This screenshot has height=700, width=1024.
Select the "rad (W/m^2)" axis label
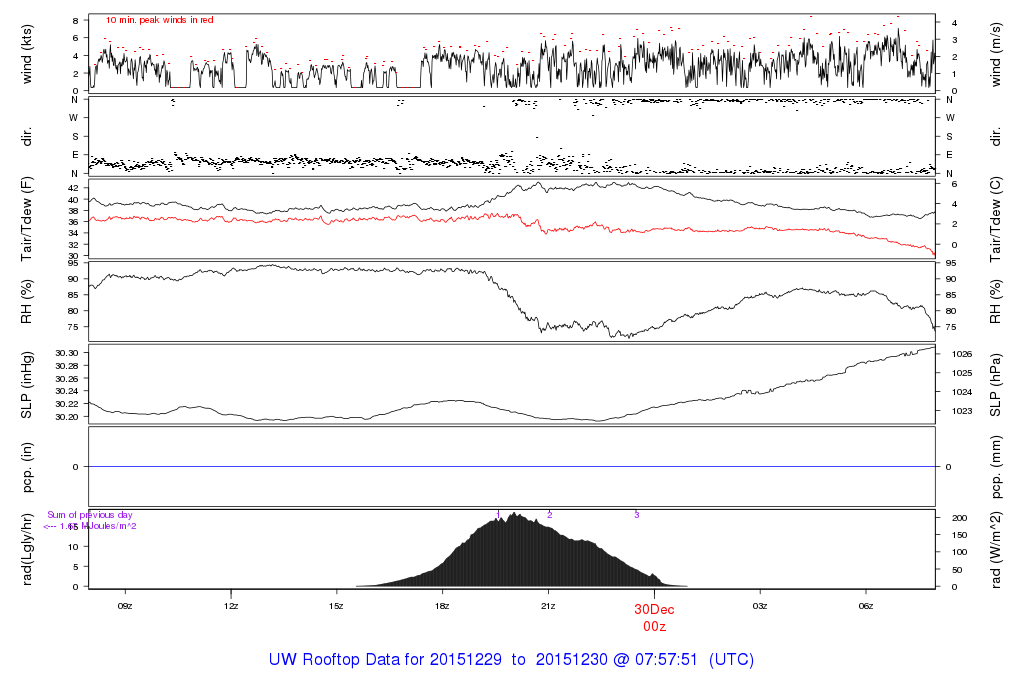997,550
